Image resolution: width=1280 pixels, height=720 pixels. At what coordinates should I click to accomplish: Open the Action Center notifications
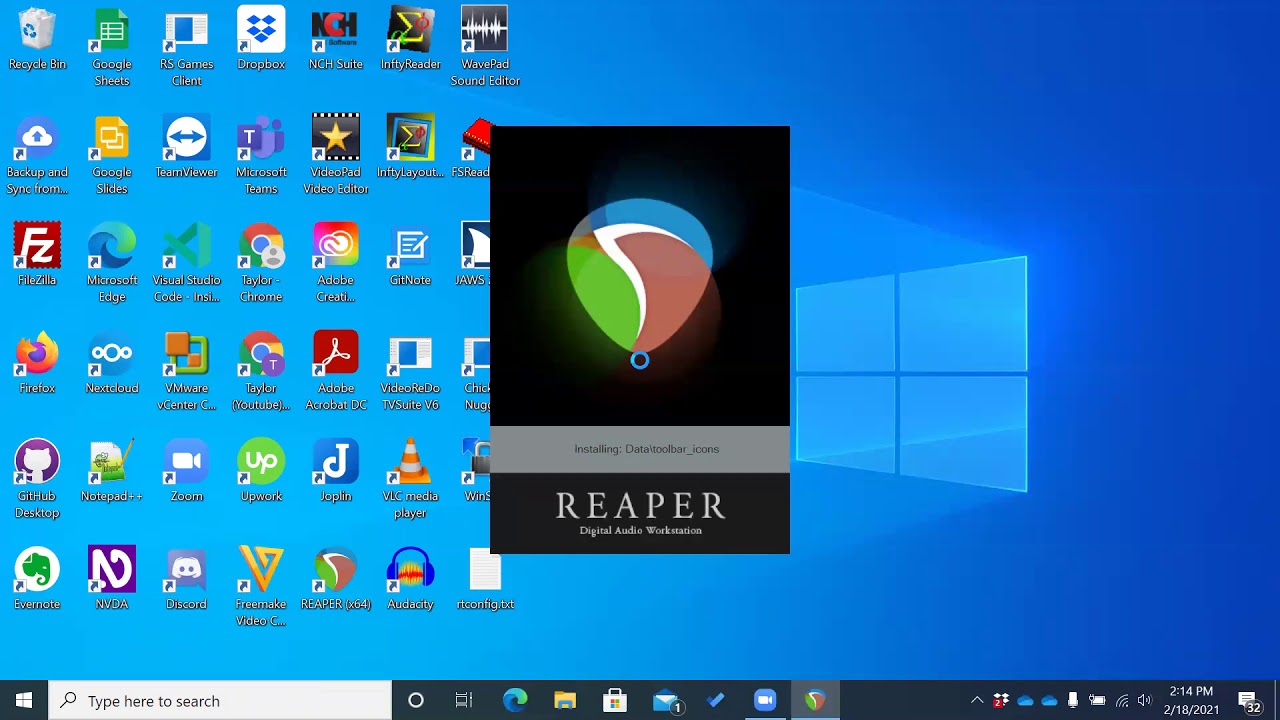[1250, 700]
